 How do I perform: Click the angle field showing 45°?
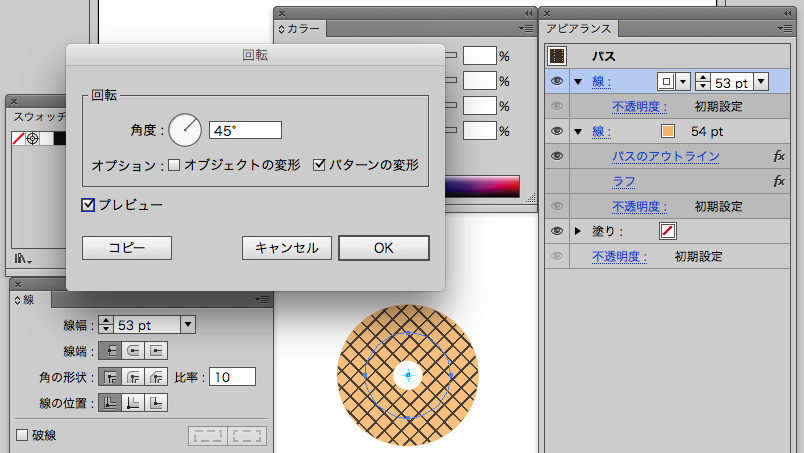(245, 130)
